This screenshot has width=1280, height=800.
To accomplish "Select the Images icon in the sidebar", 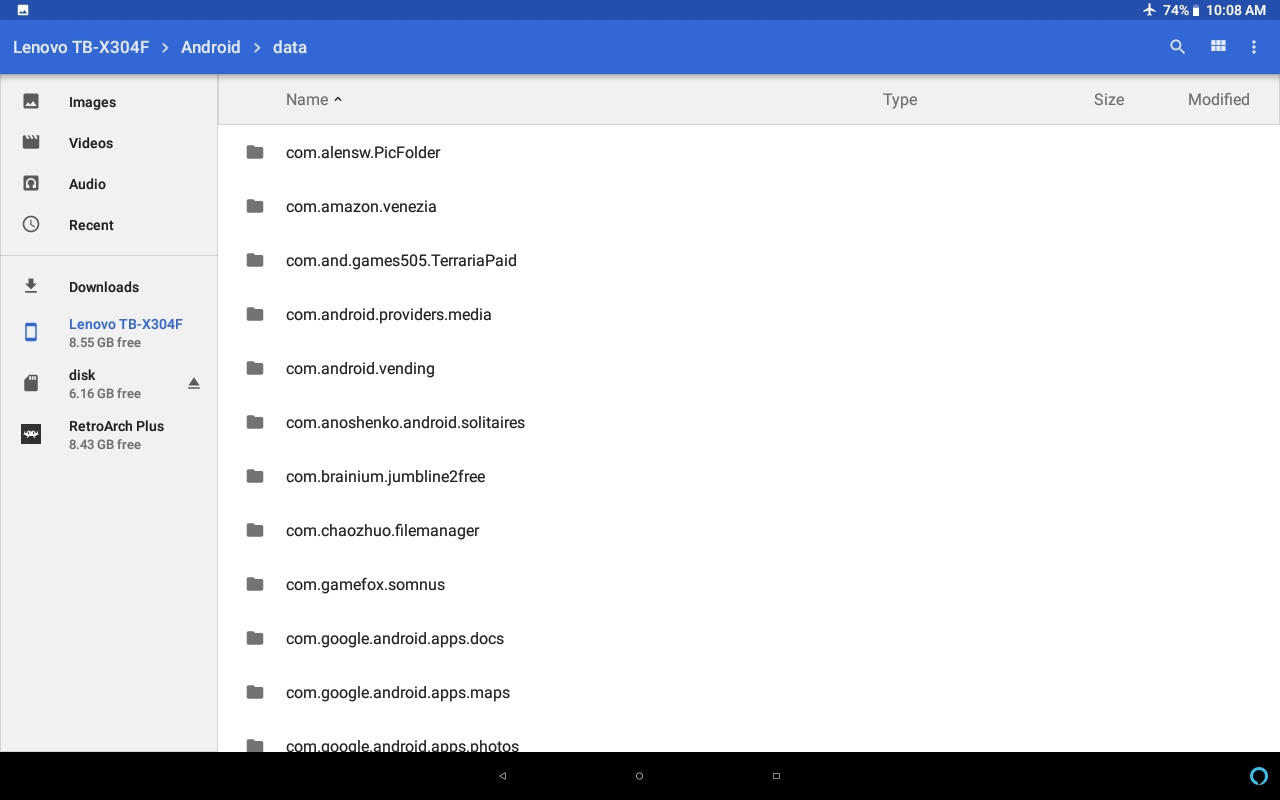I will point(31,101).
